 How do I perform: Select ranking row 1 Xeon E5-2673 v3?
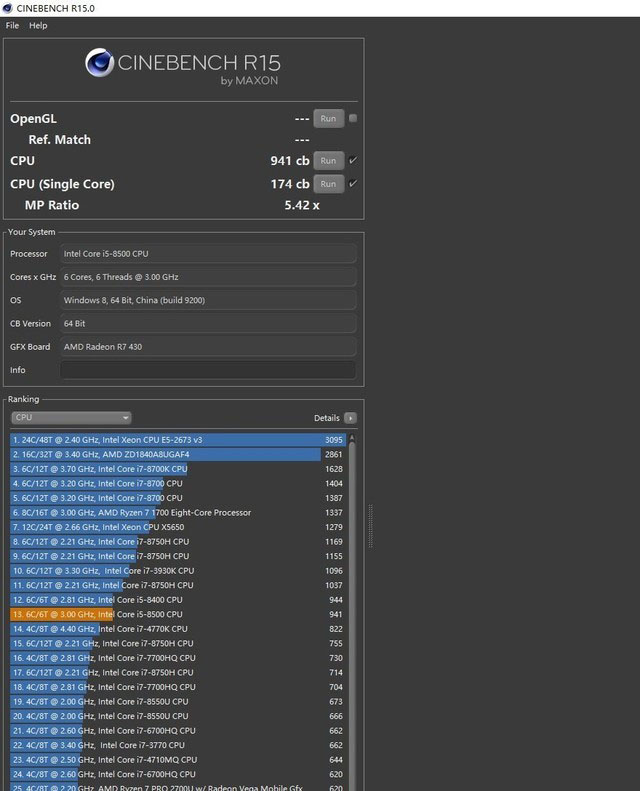[x=178, y=440]
